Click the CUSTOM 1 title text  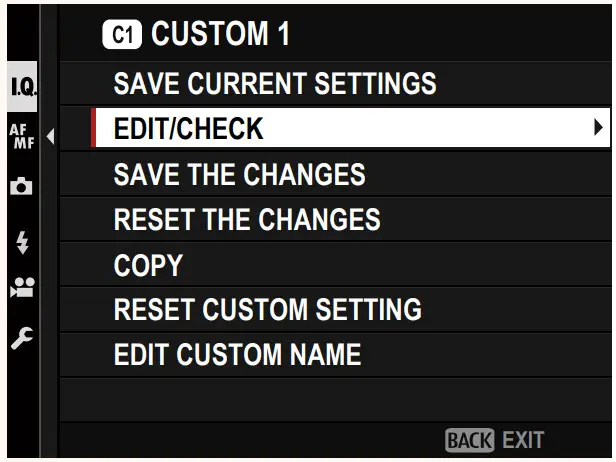click(x=219, y=35)
